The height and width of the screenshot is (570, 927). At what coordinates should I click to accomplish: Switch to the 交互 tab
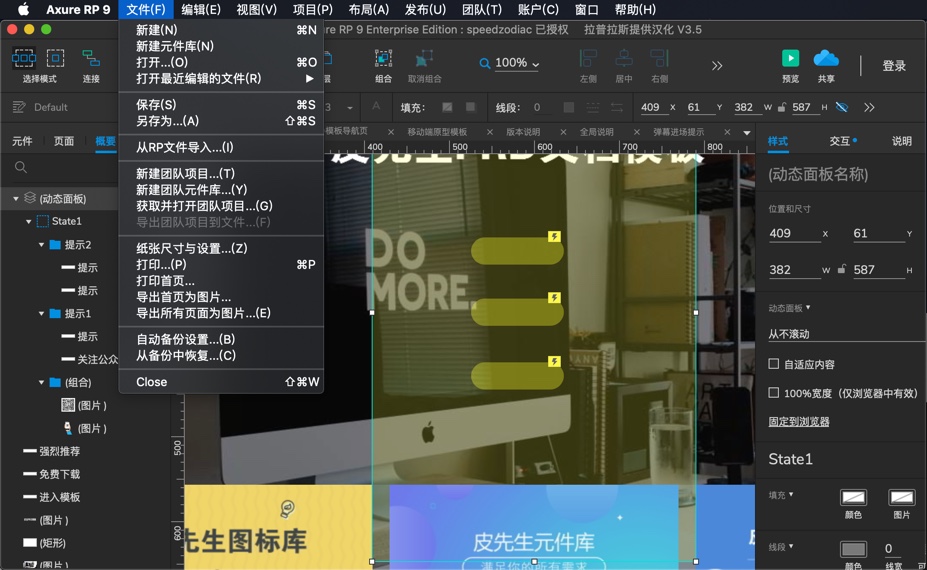click(840, 141)
